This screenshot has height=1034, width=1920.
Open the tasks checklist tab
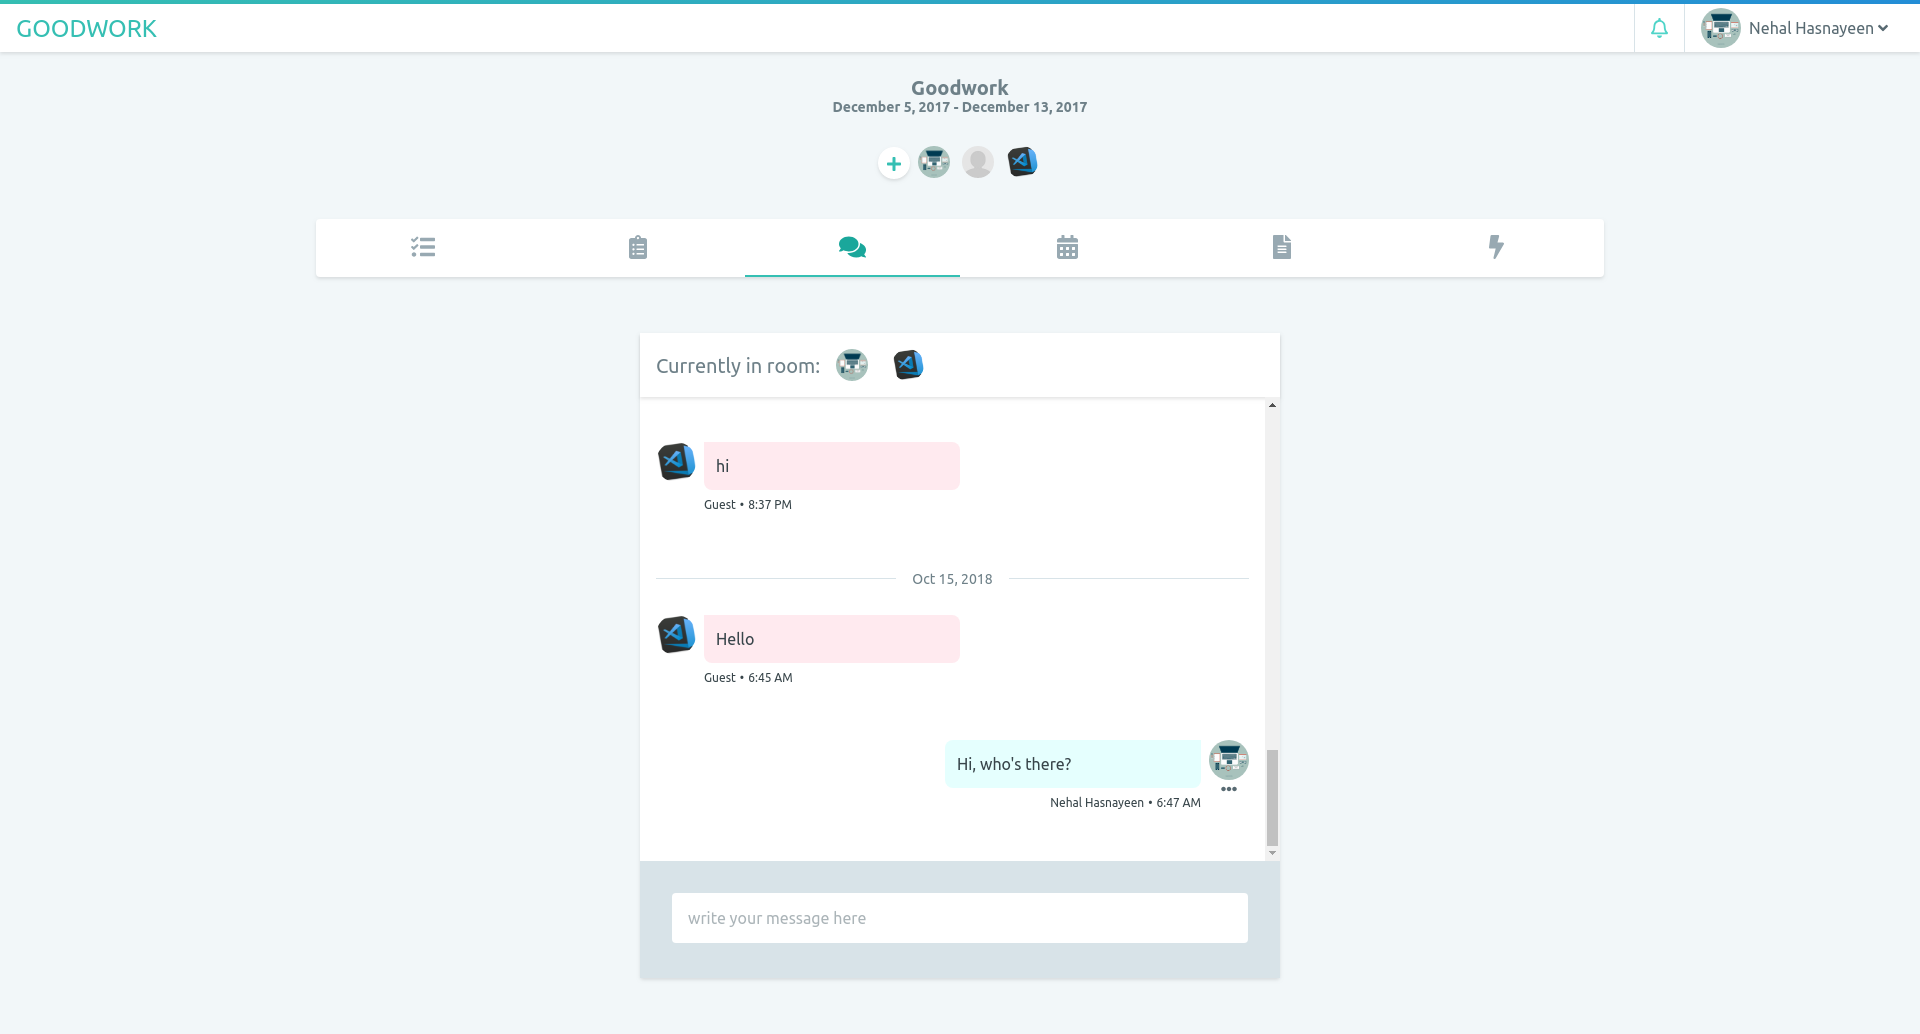pos(423,247)
